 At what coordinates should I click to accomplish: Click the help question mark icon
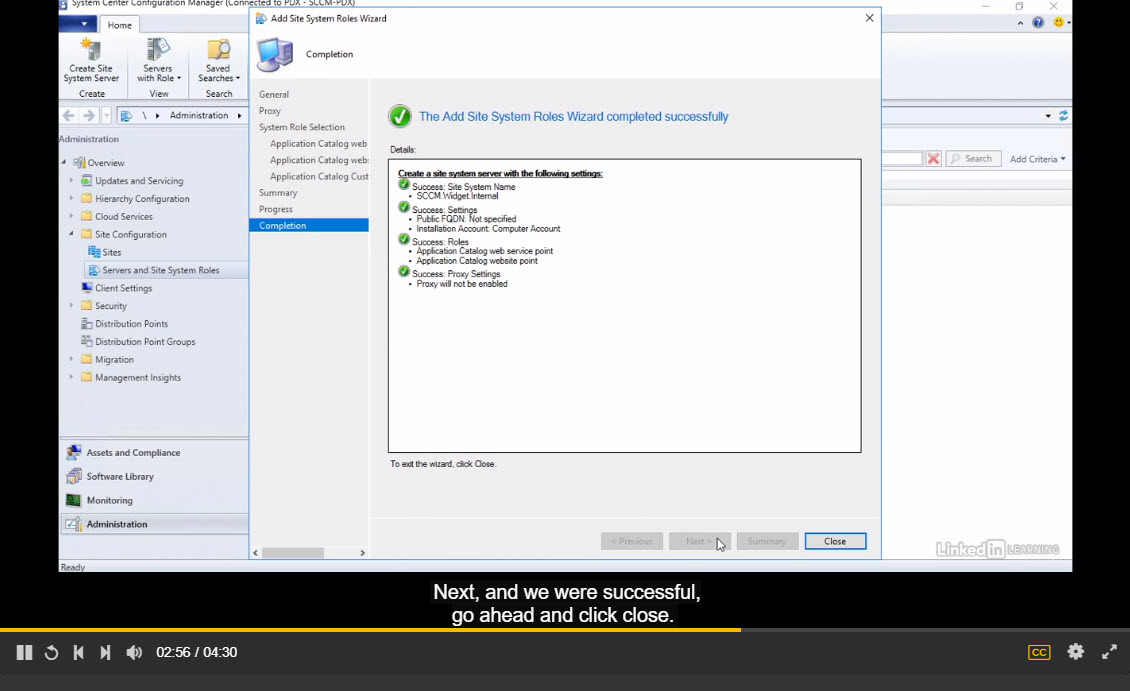(1038, 22)
